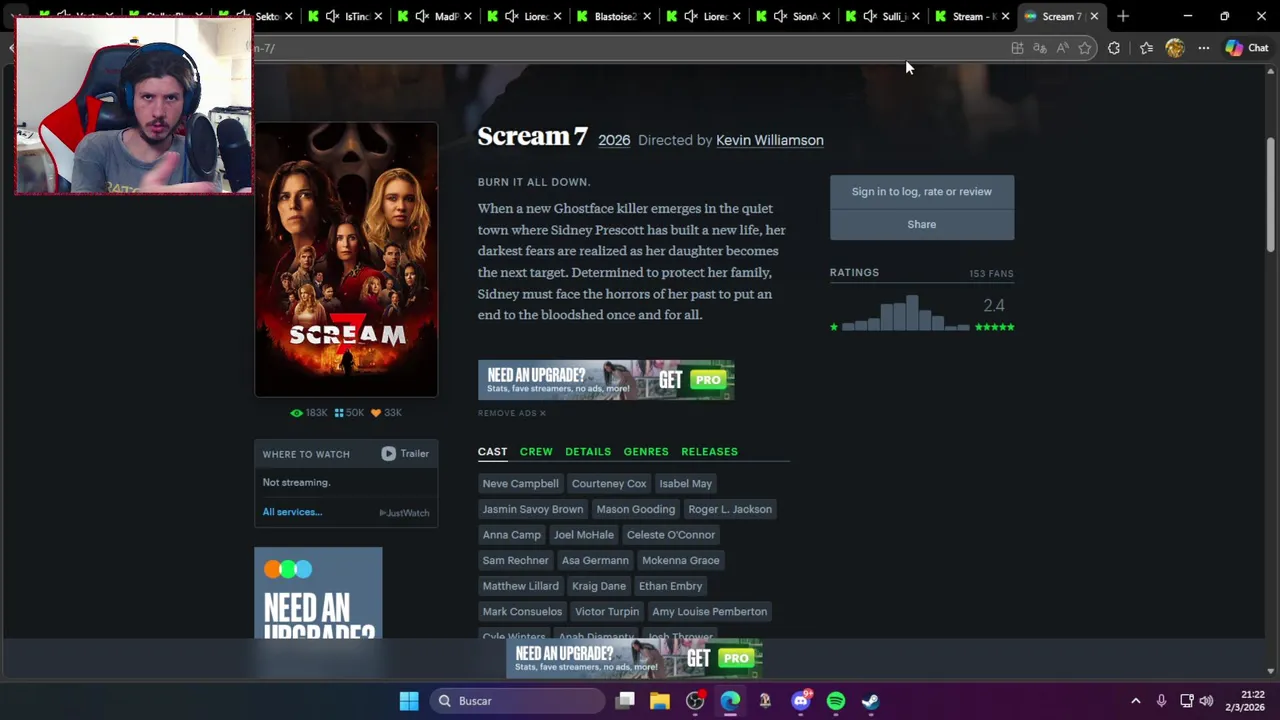Switch to the Stream browser tab

pyautogui.click(x=970, y=16)
